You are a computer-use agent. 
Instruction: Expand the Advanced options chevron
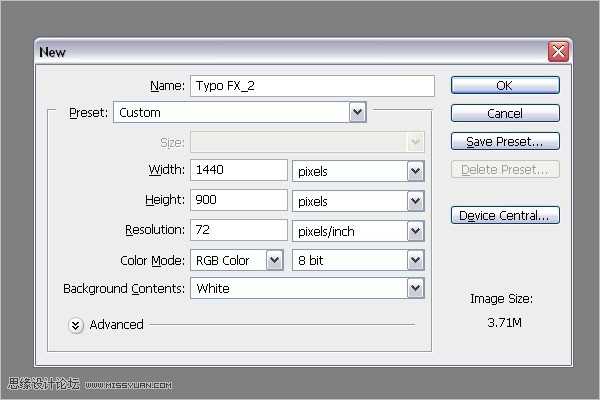[x=76, y=324]
